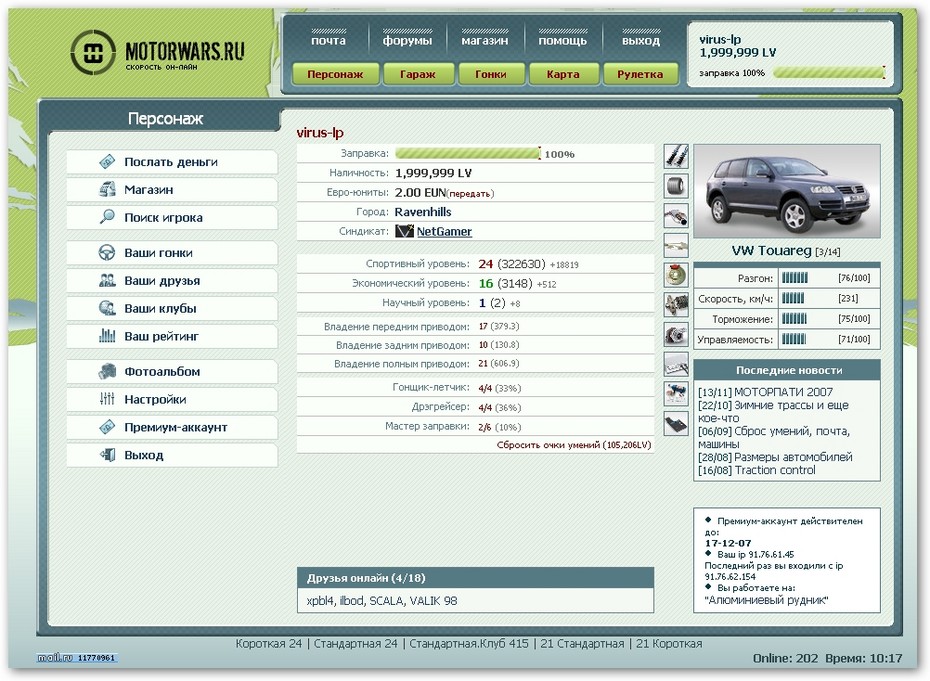Viewport: 930px width, 681px height.
Task: Click the Motorwars.ru logo emblem
Action: [93, 52]
